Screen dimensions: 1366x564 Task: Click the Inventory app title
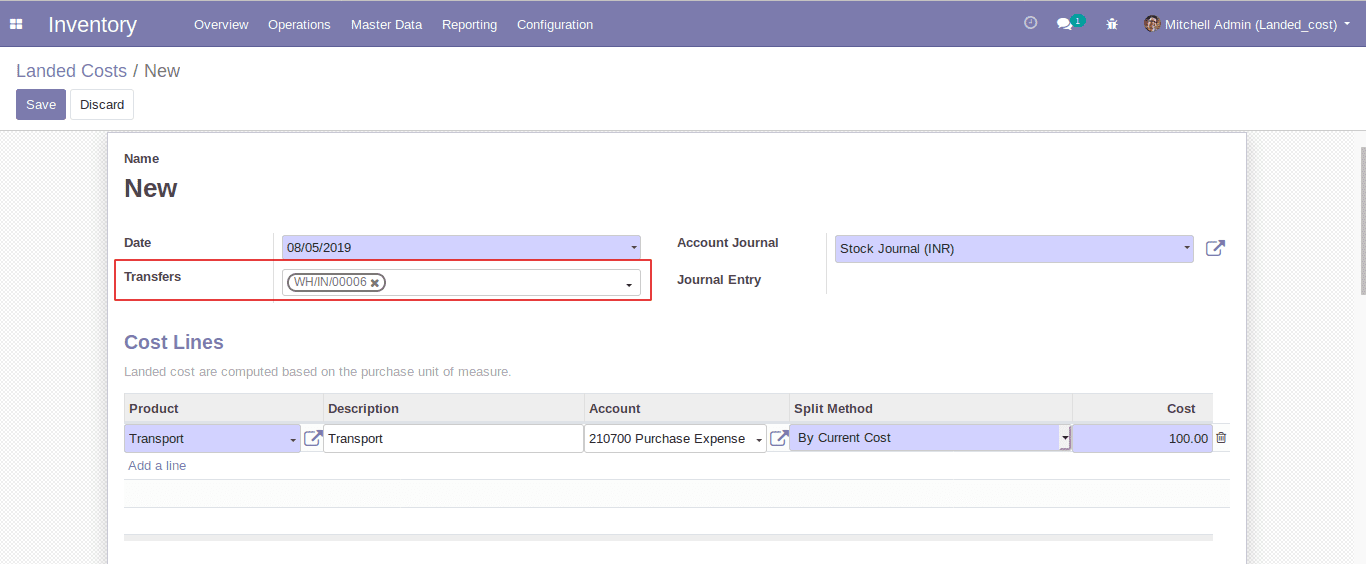click(x=92, y=24)
